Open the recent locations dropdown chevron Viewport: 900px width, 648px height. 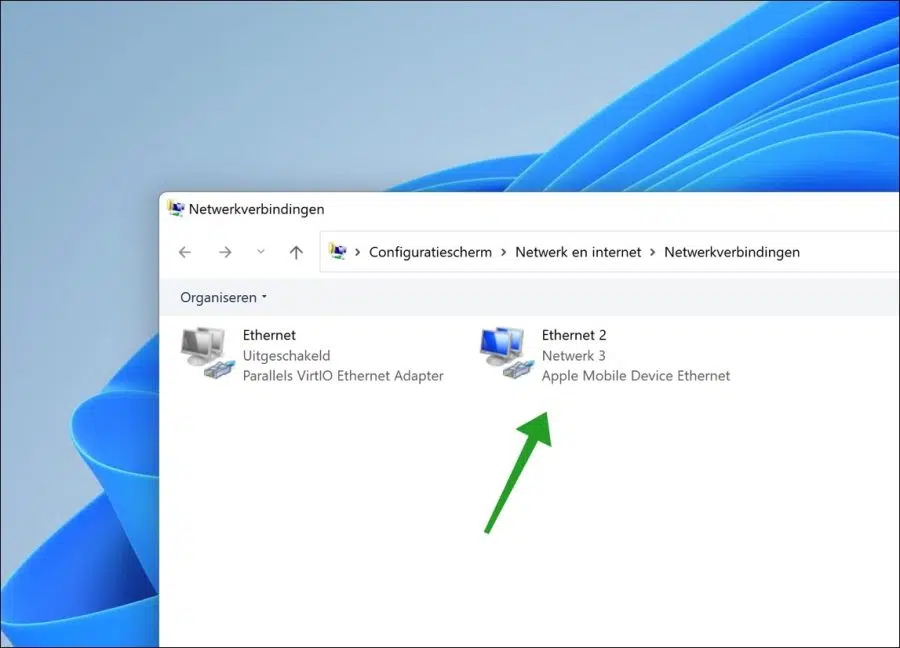[x=261, y=251]
